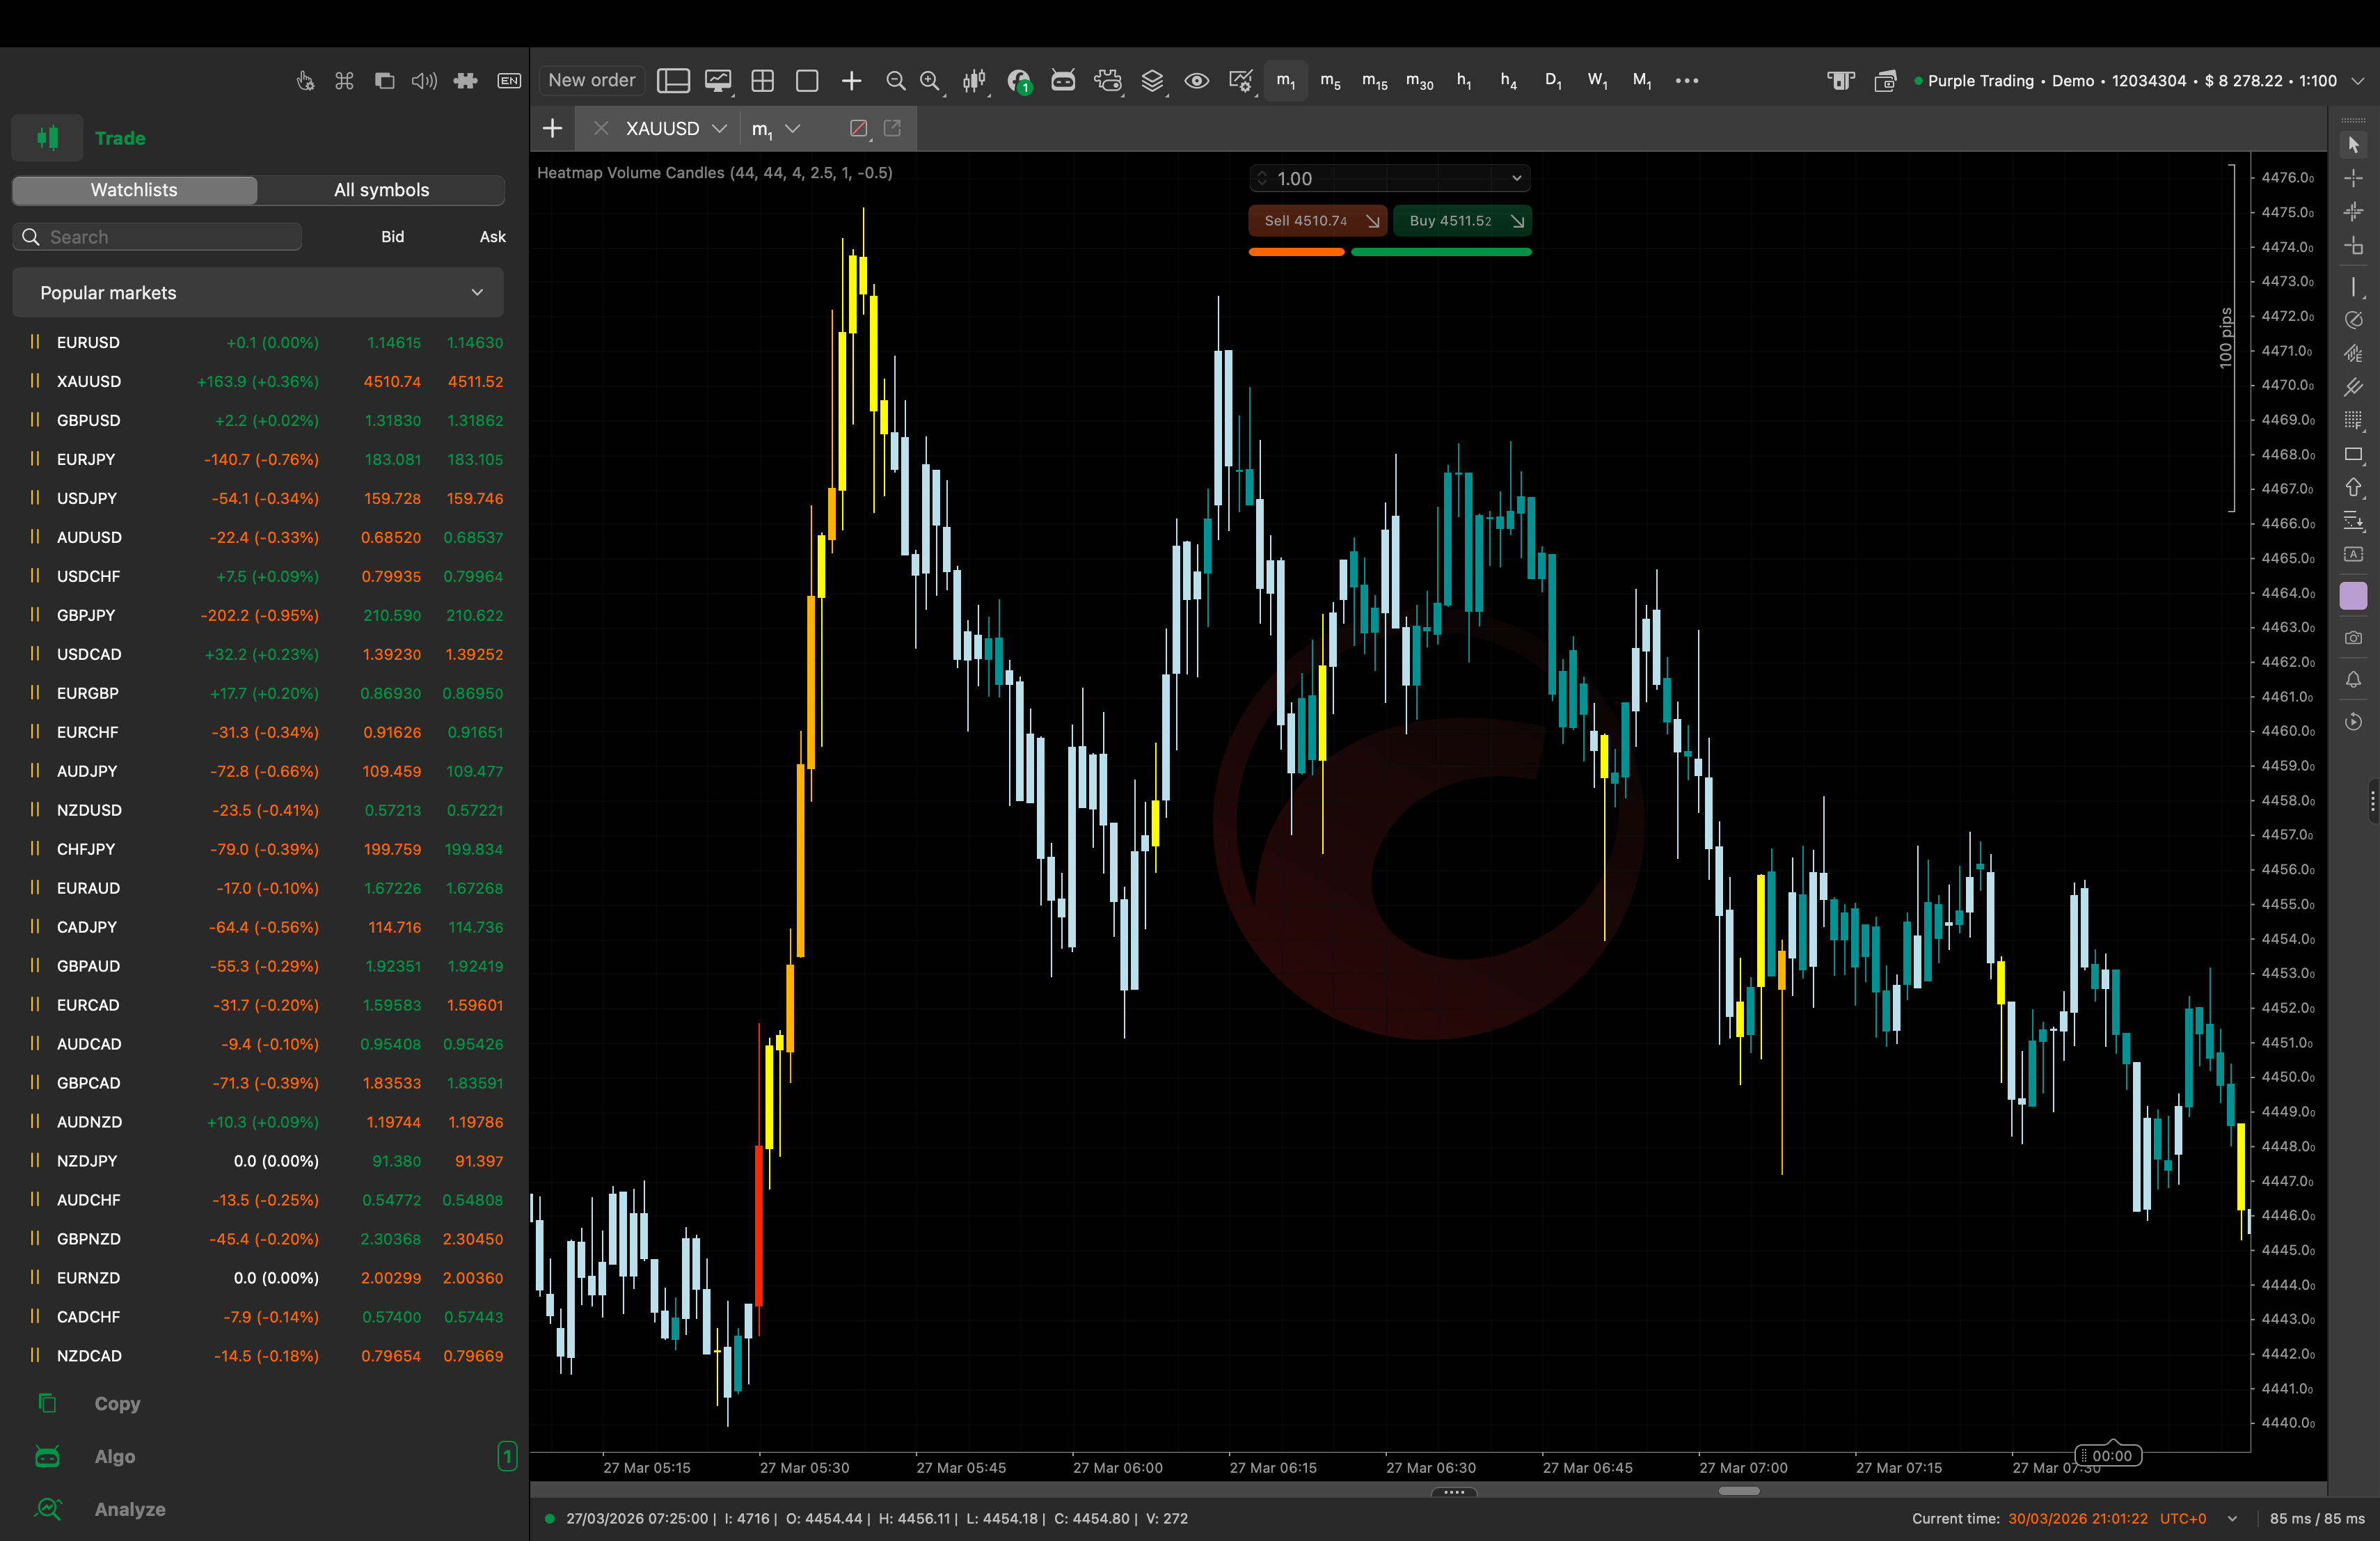Activate the text annotation tool on right sidebar
2380x1541 pixels.
(x=2353, y=555)
